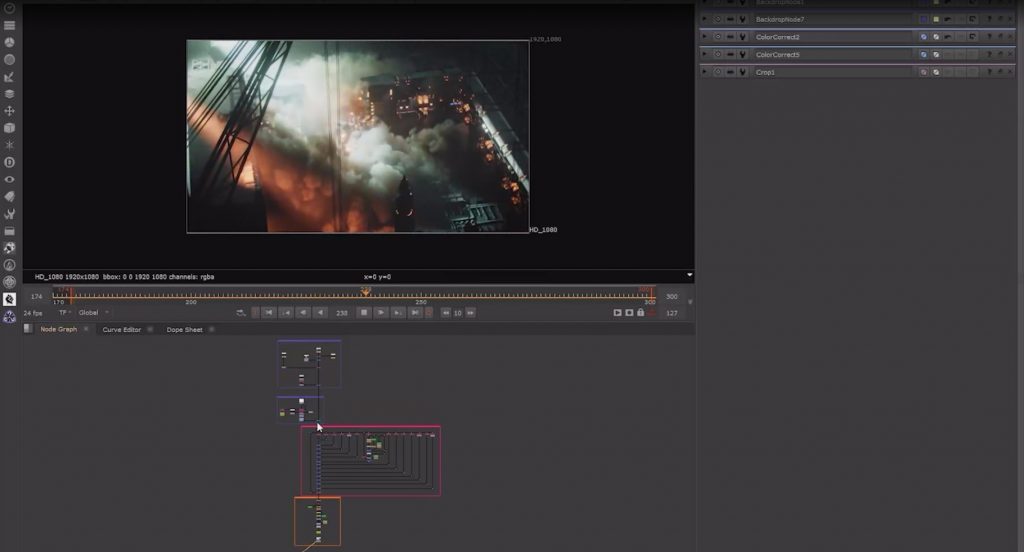Switch to the Node Graph tab

click(x=58, y=329)
